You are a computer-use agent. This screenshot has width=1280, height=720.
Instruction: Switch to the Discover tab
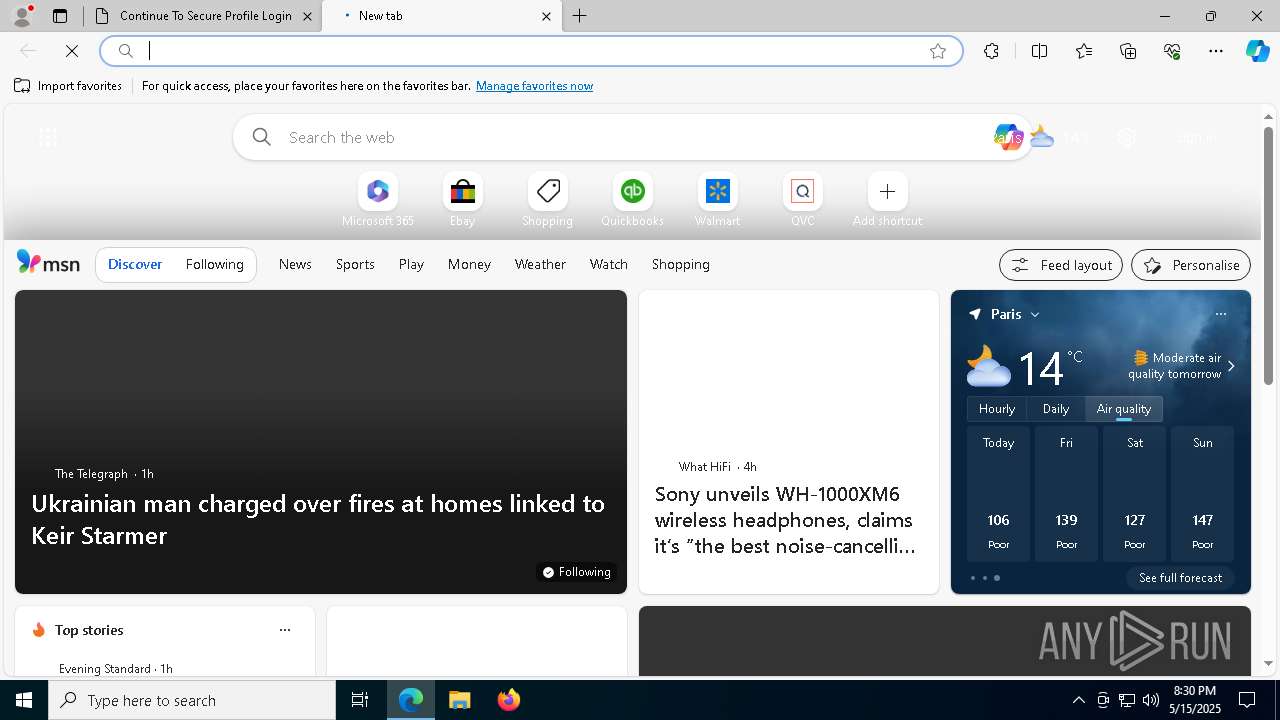point(135,264)
